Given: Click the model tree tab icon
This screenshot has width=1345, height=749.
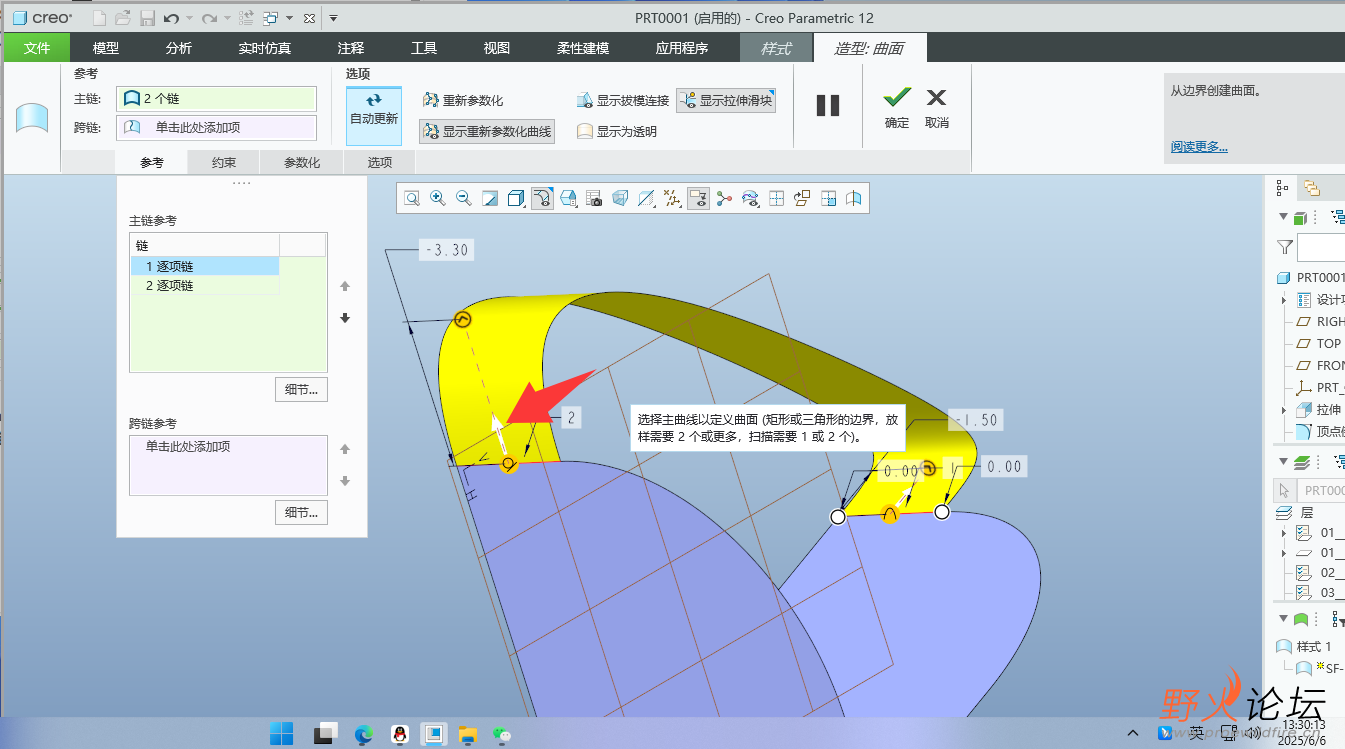Looking at the screenshot, I should point(1281,187).
